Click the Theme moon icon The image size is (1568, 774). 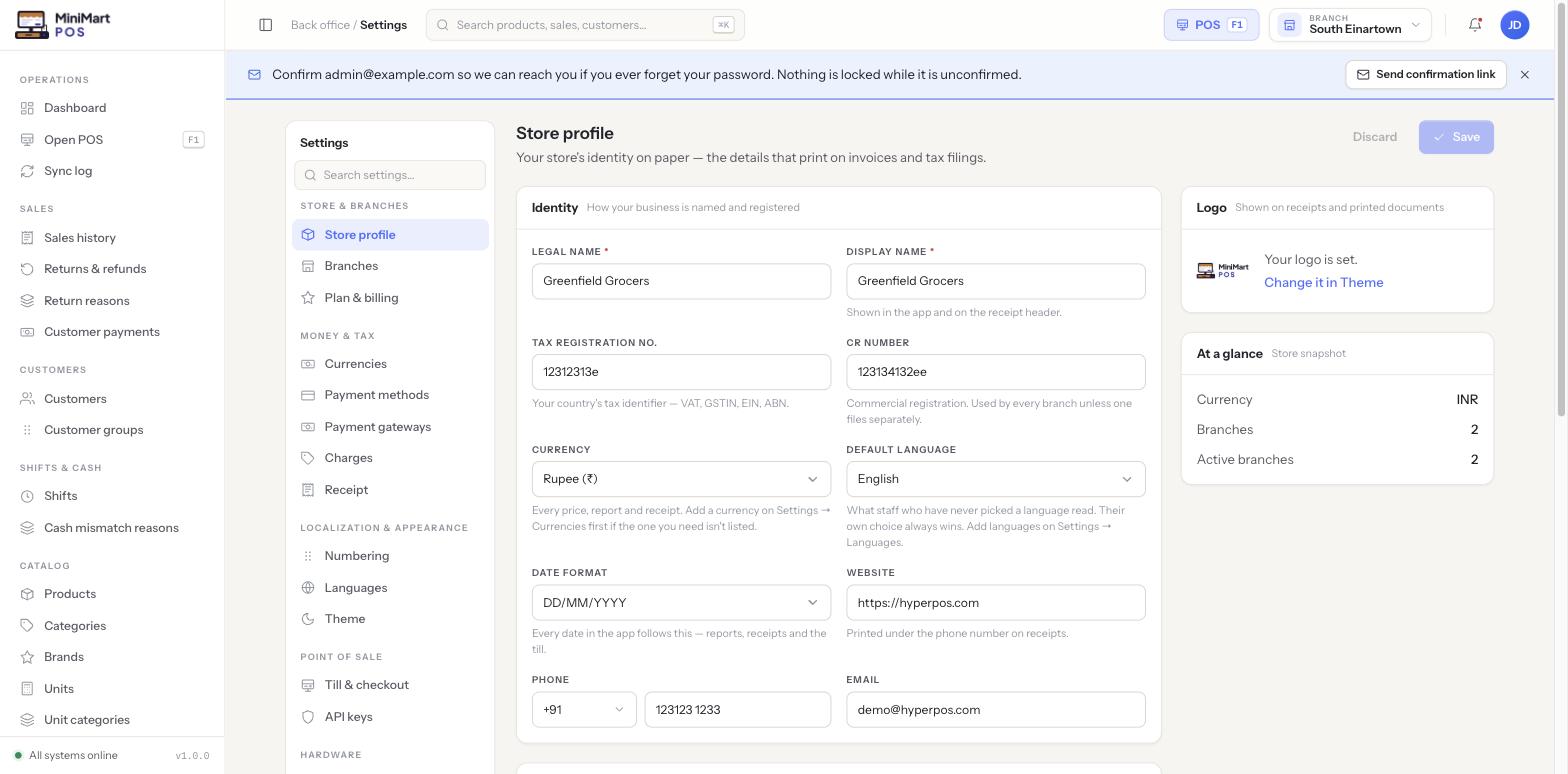pyautogui.click(x=308, y=619)
